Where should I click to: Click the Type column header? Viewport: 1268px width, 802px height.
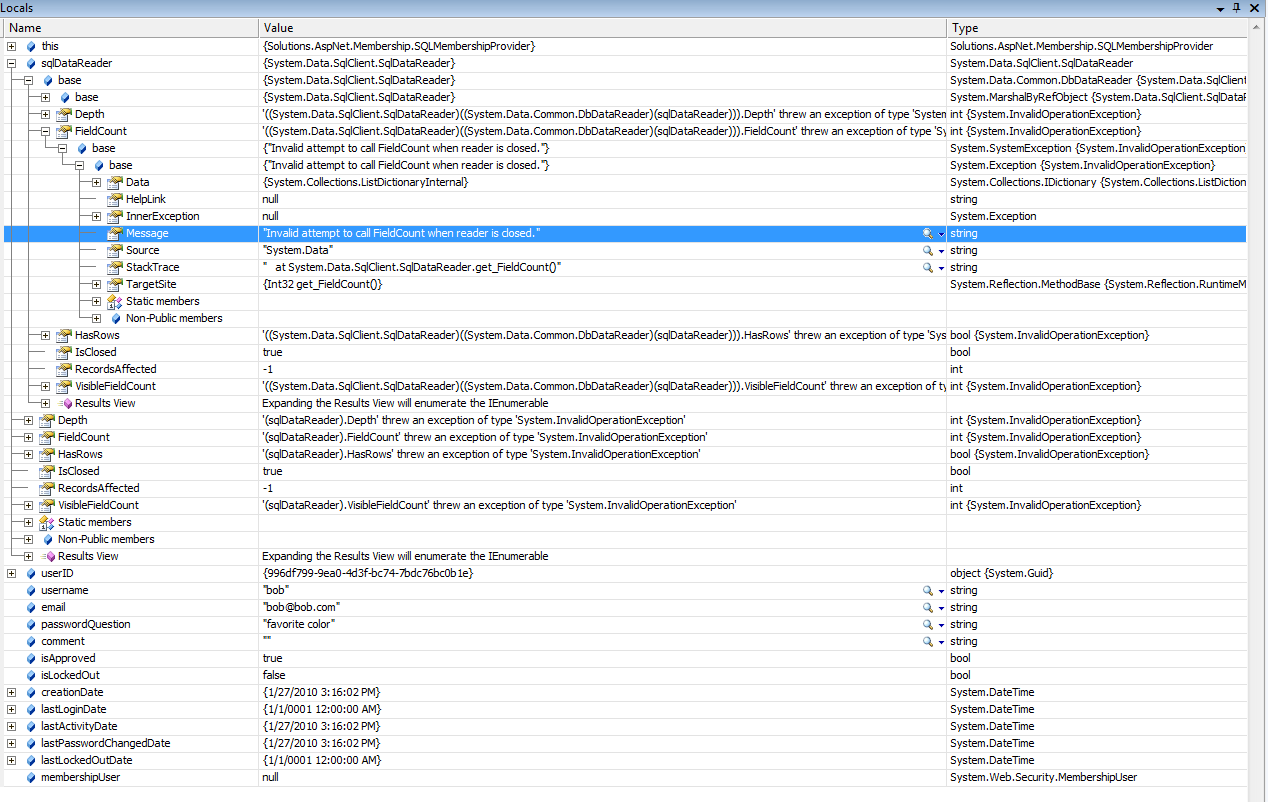click(x=1100, y=28)
